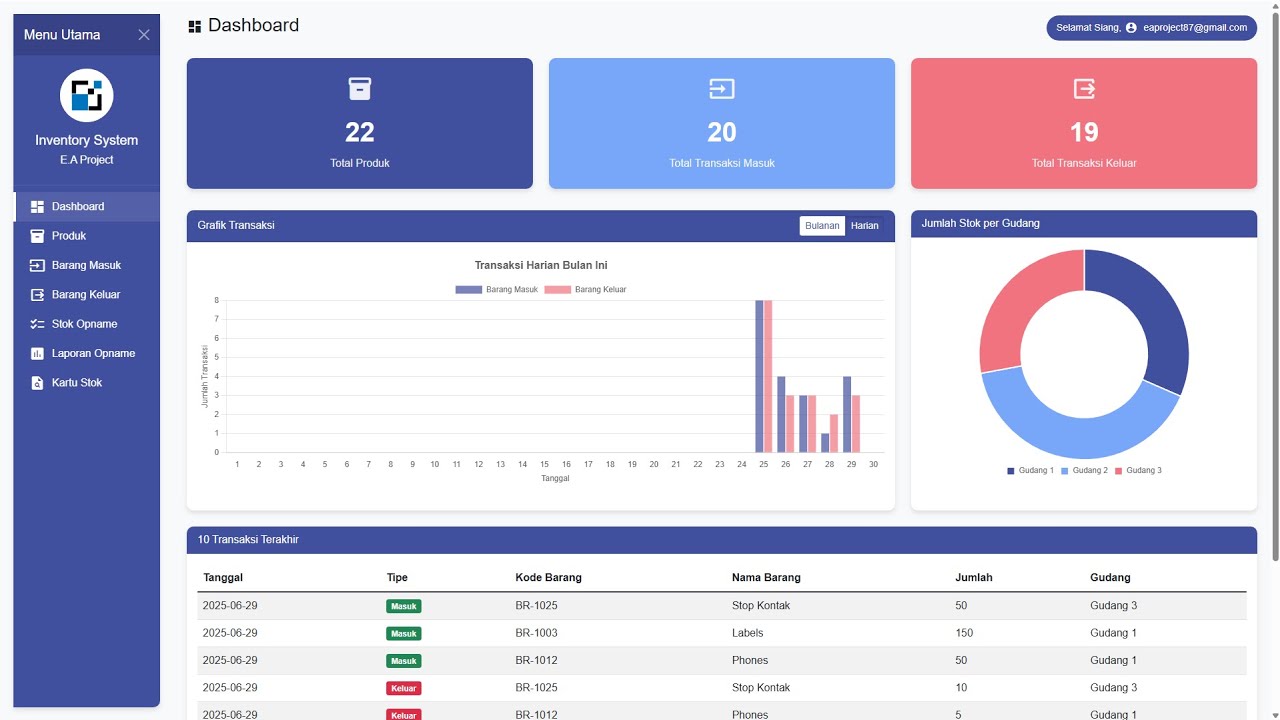Click the Jumlah Stok per Gudang title
This screenshot has height=720, width=1280.
tap(981, 224)
